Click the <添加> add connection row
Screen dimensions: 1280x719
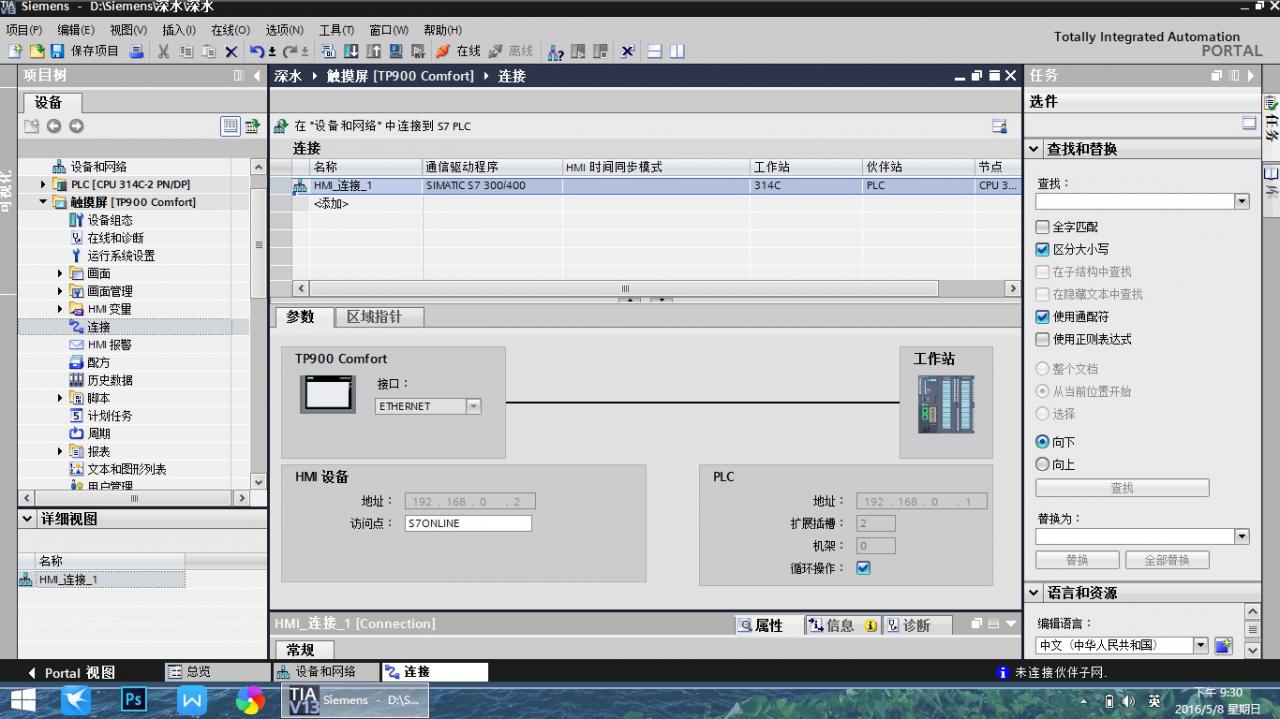click(330, 203)
